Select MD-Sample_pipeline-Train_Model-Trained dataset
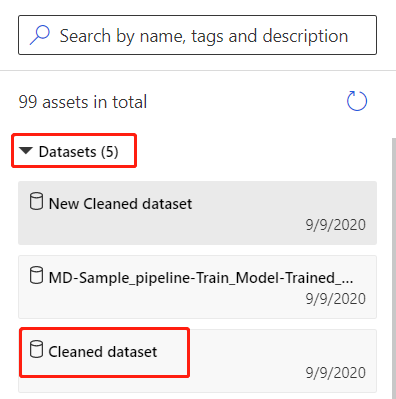The width and height of the screenshot is (396, 399). (197, 287)
